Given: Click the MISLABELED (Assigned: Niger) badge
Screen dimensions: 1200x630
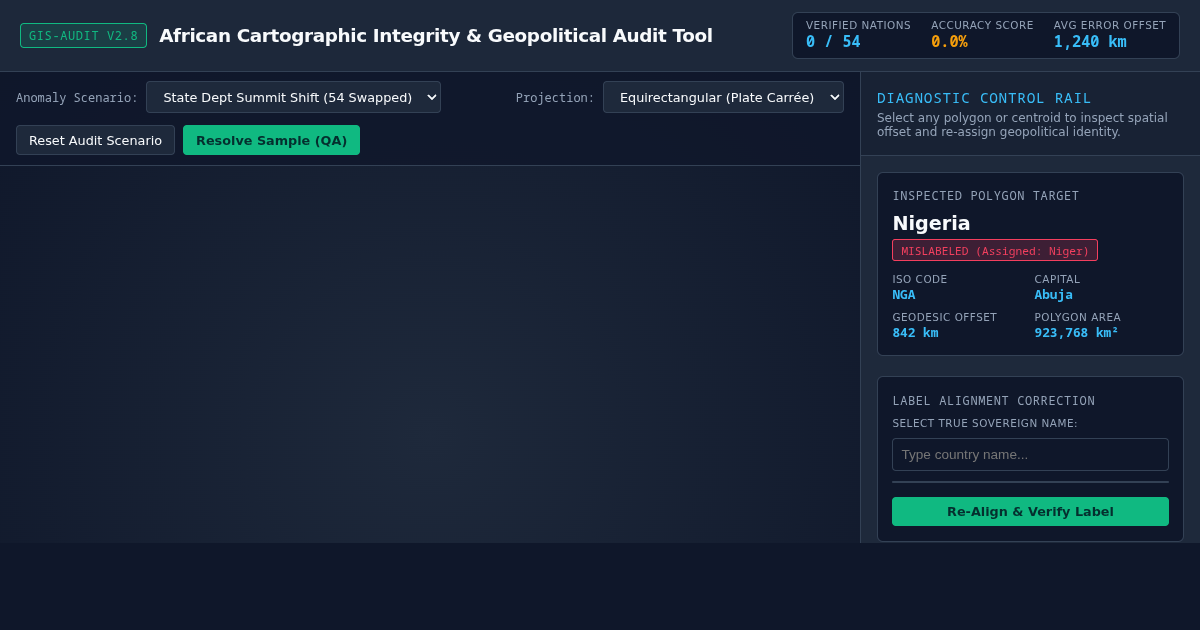Looking at the screenshot, I should point(995,250).
